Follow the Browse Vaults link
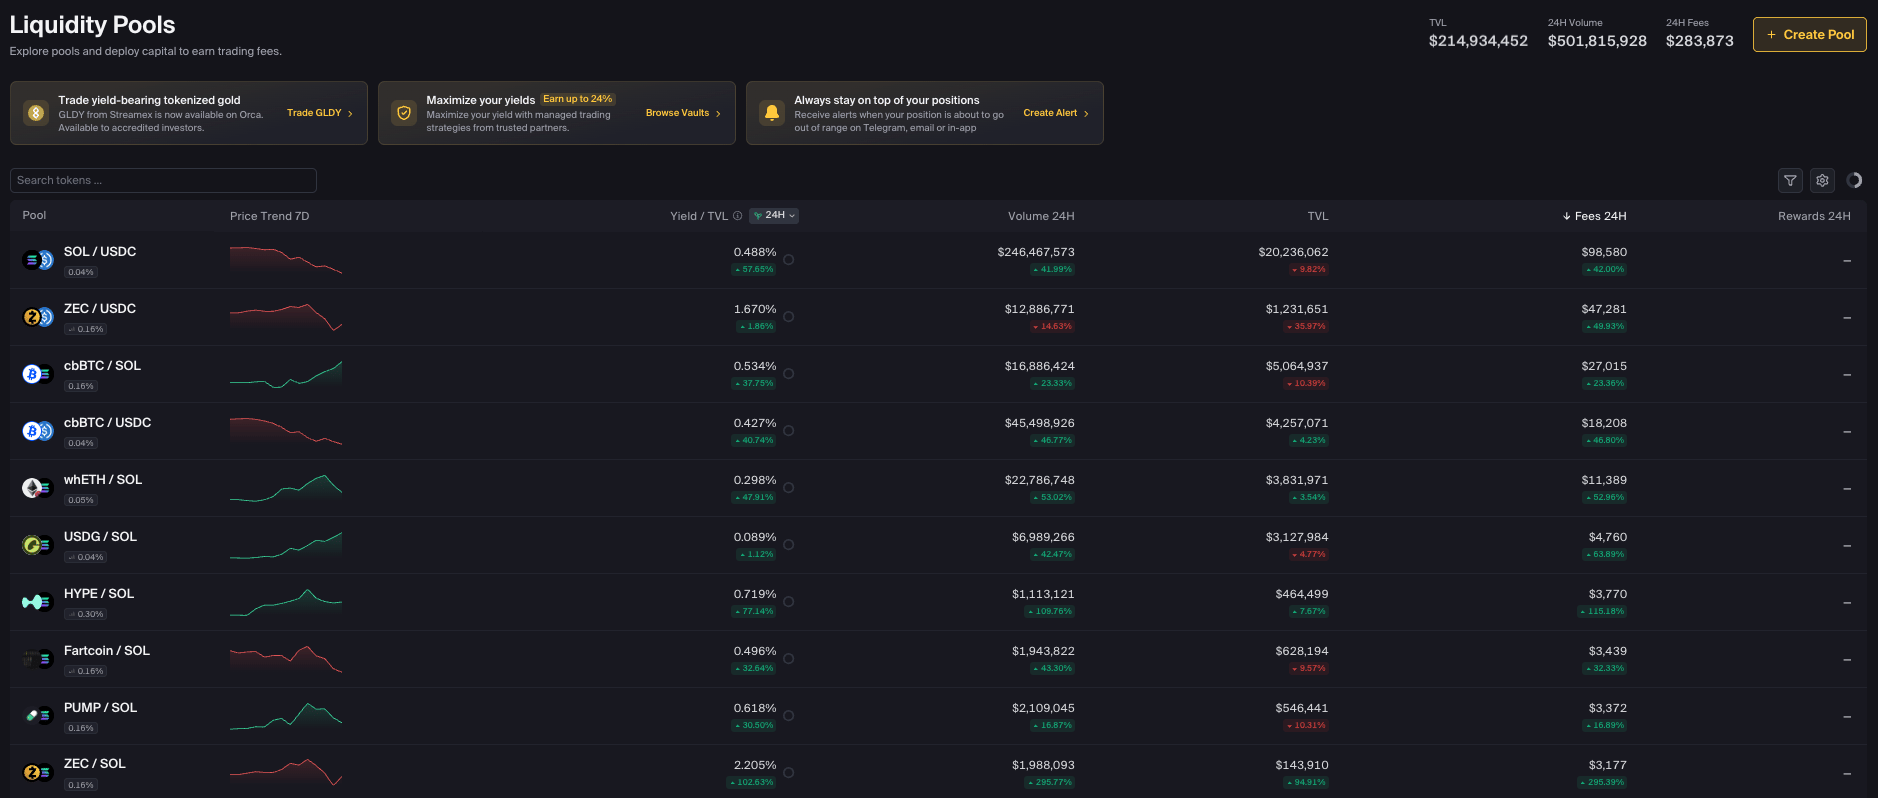Viewport: 1878px width, 798px height. pos(683,113)
